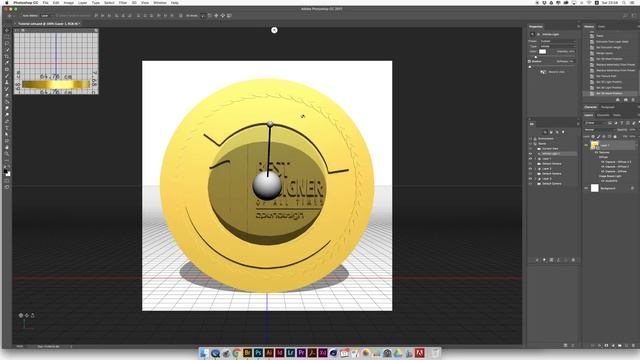Open Bridge from the Dock
The width and height of the screenshot is (640, 360).
(x=247, y=353)
